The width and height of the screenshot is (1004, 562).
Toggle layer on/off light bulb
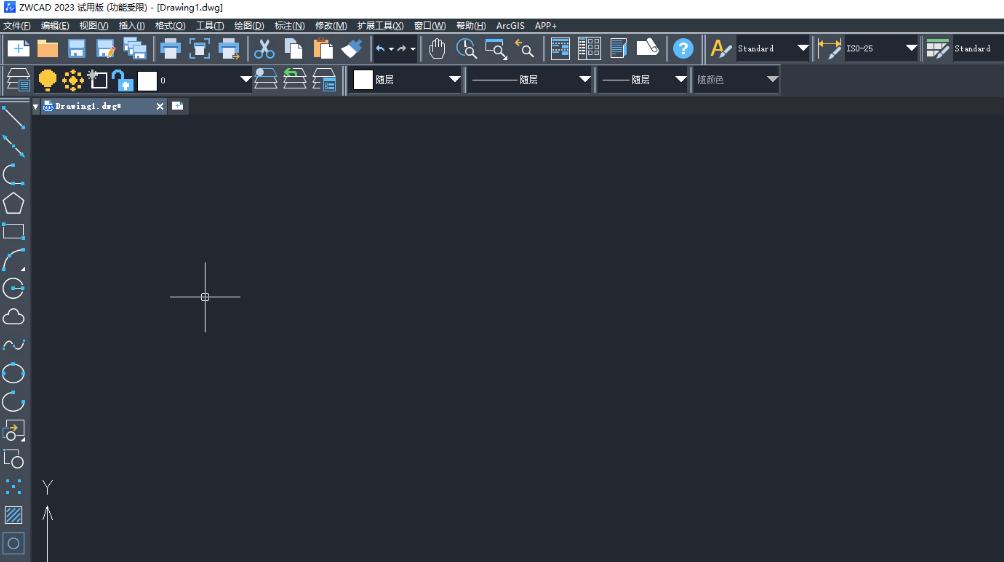click(x=47, y=80)
